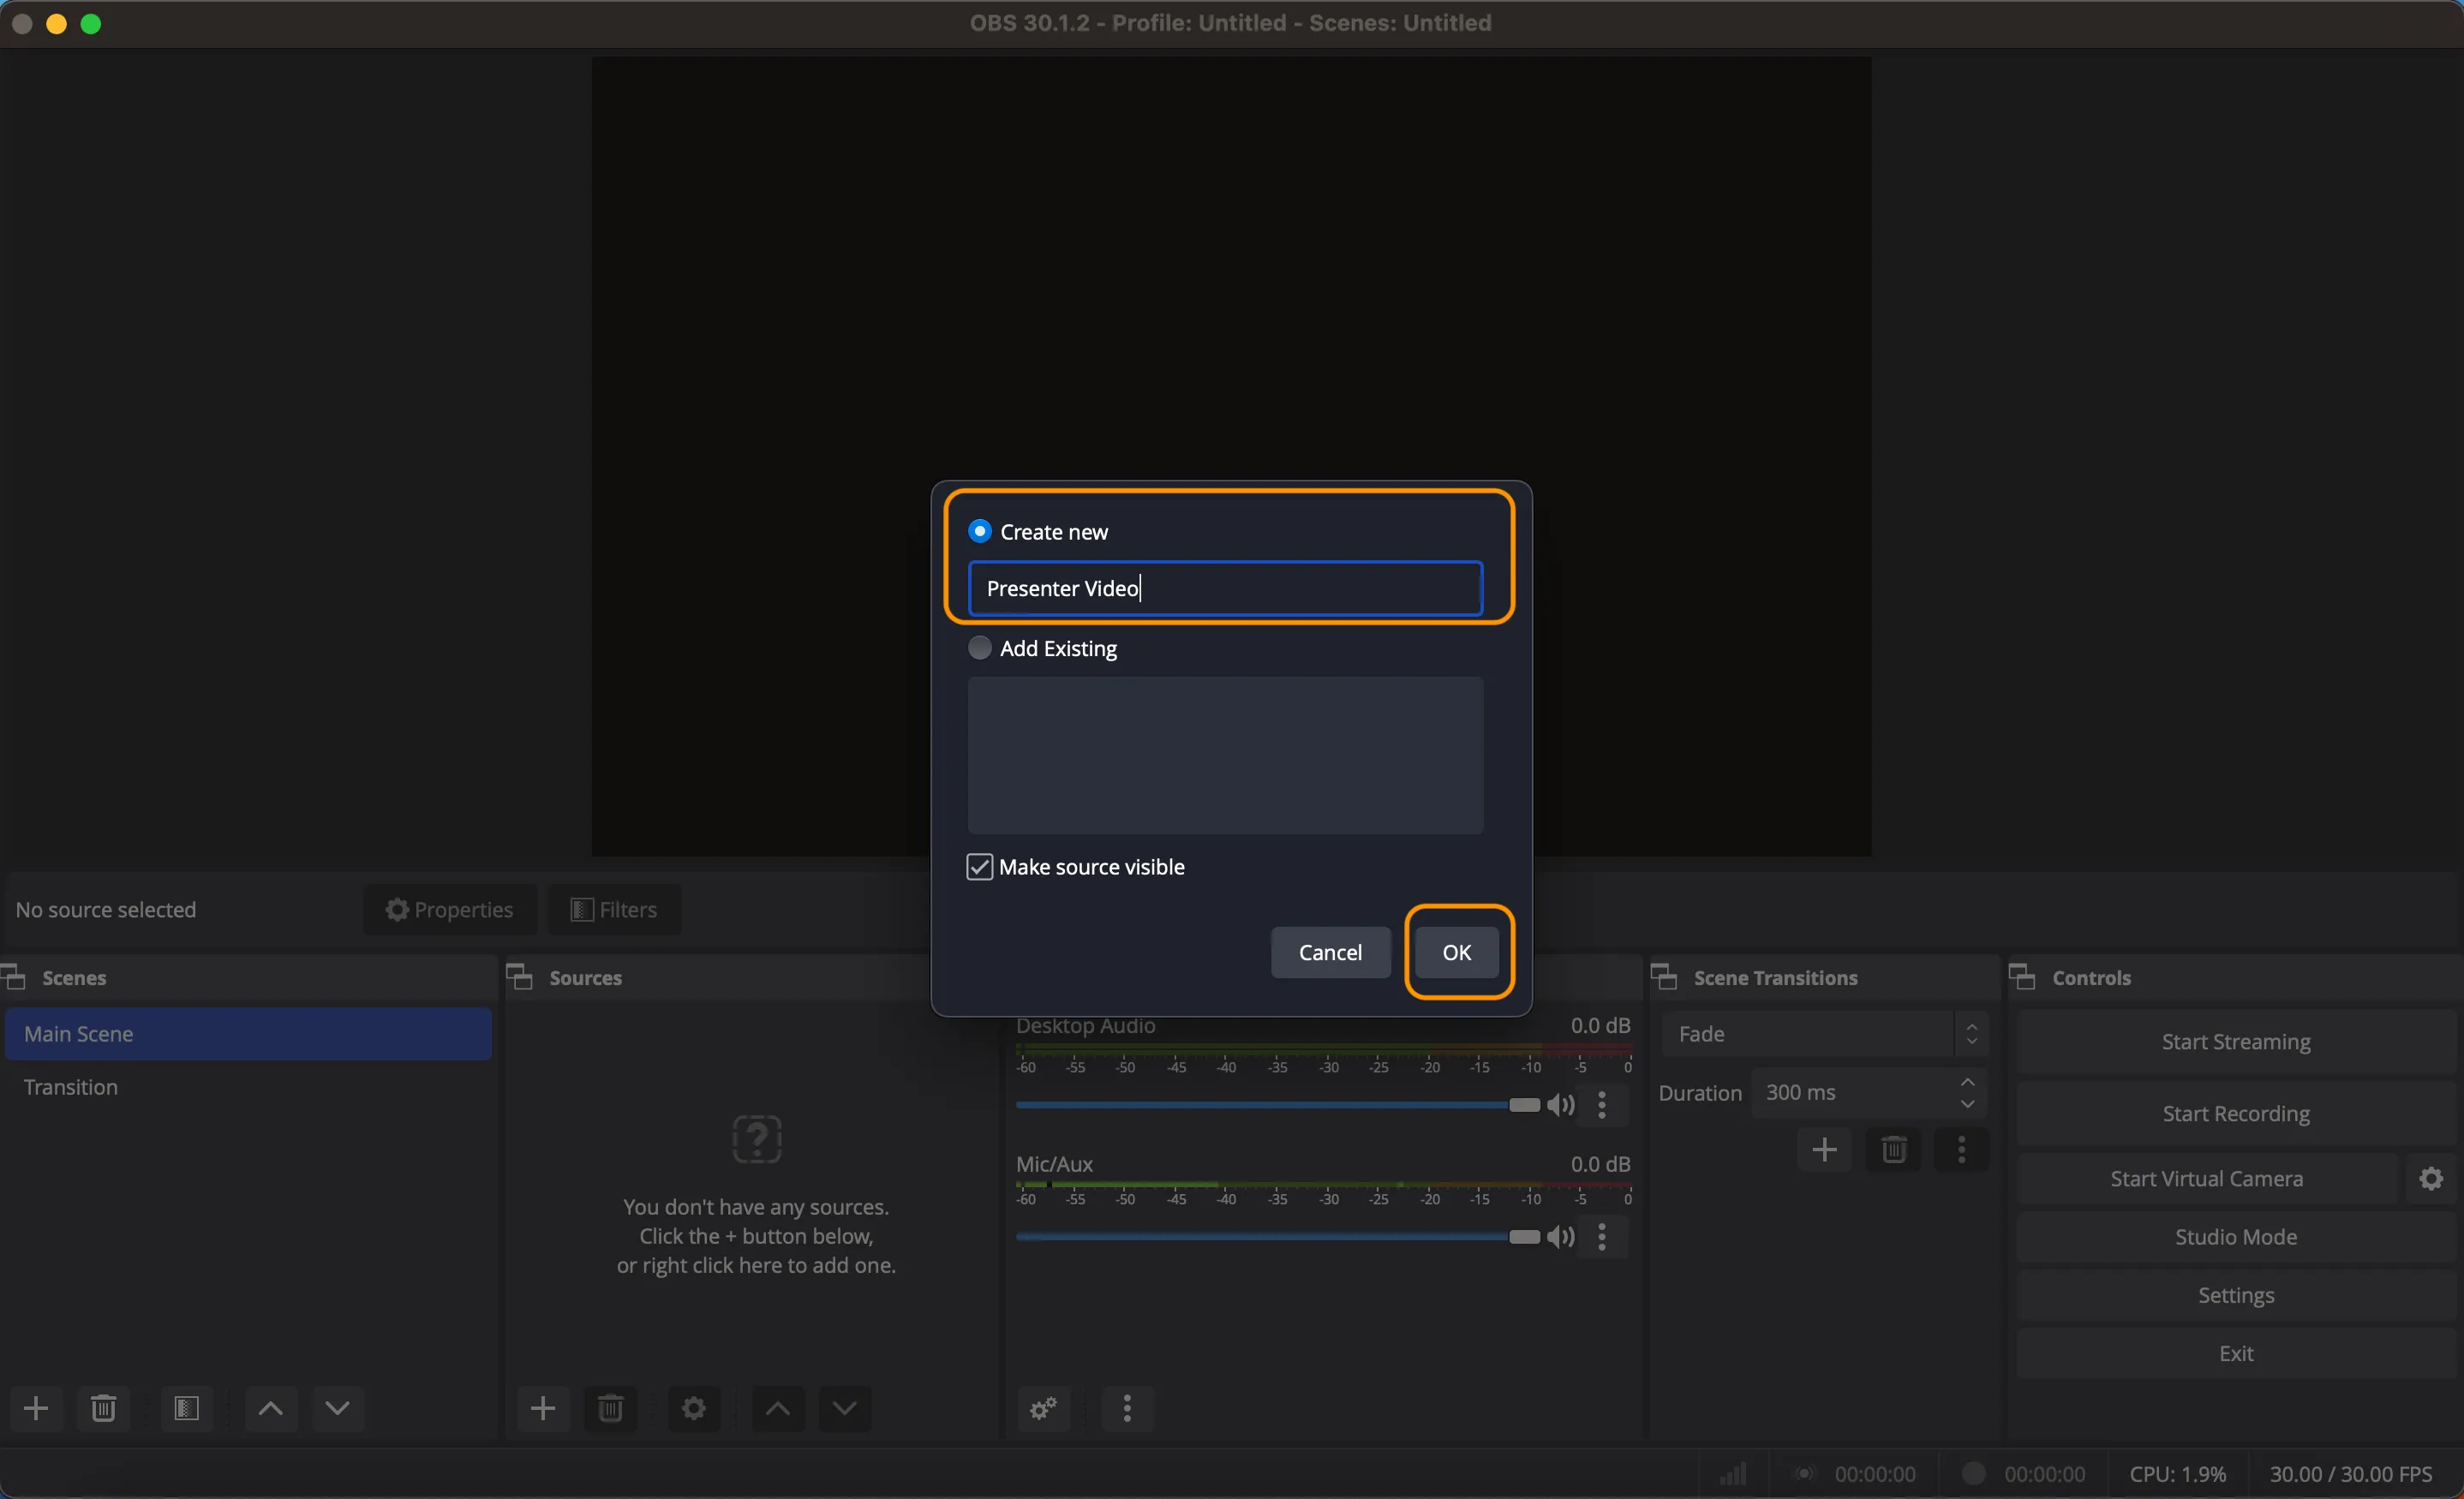The height and width of the screenshot is (1499, 2464).
Task: Uncheck Make source visible
Action: [979, 866]
